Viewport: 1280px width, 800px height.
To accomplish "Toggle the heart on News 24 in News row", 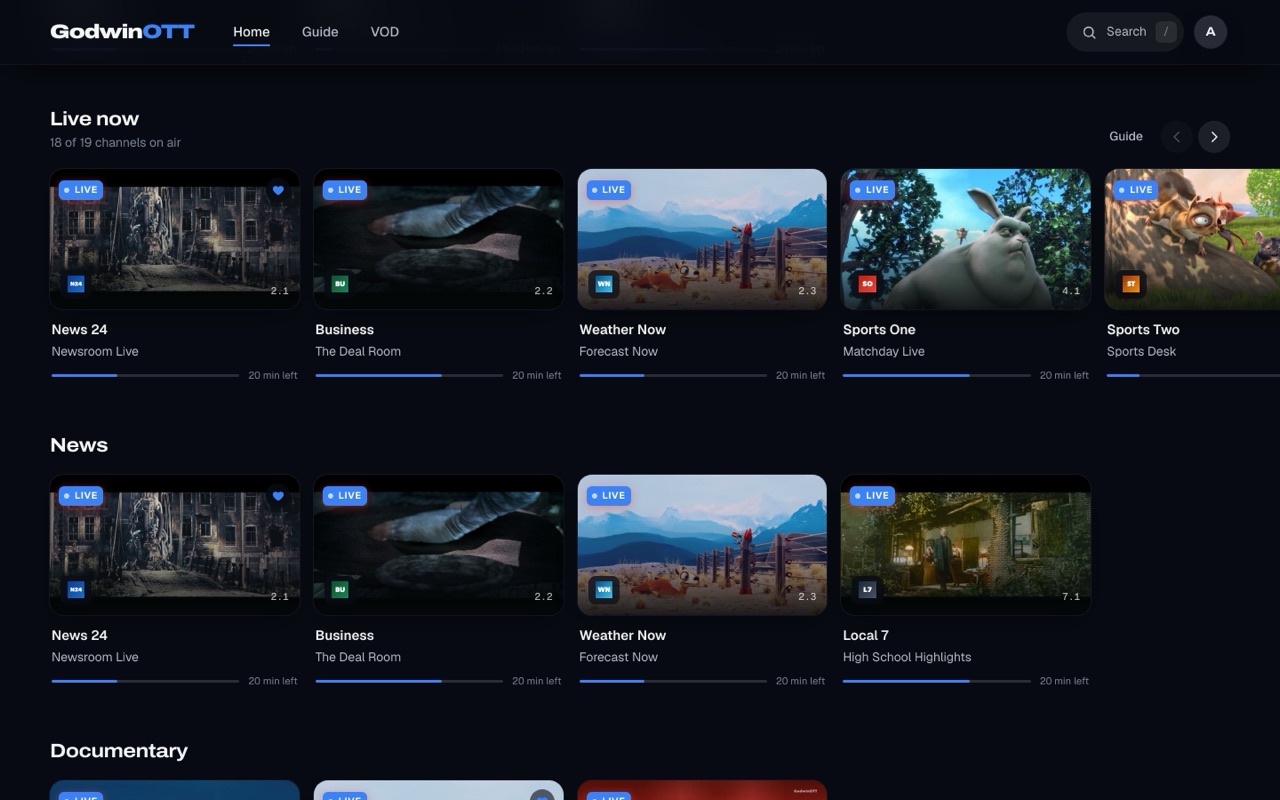I will point(278,496).
